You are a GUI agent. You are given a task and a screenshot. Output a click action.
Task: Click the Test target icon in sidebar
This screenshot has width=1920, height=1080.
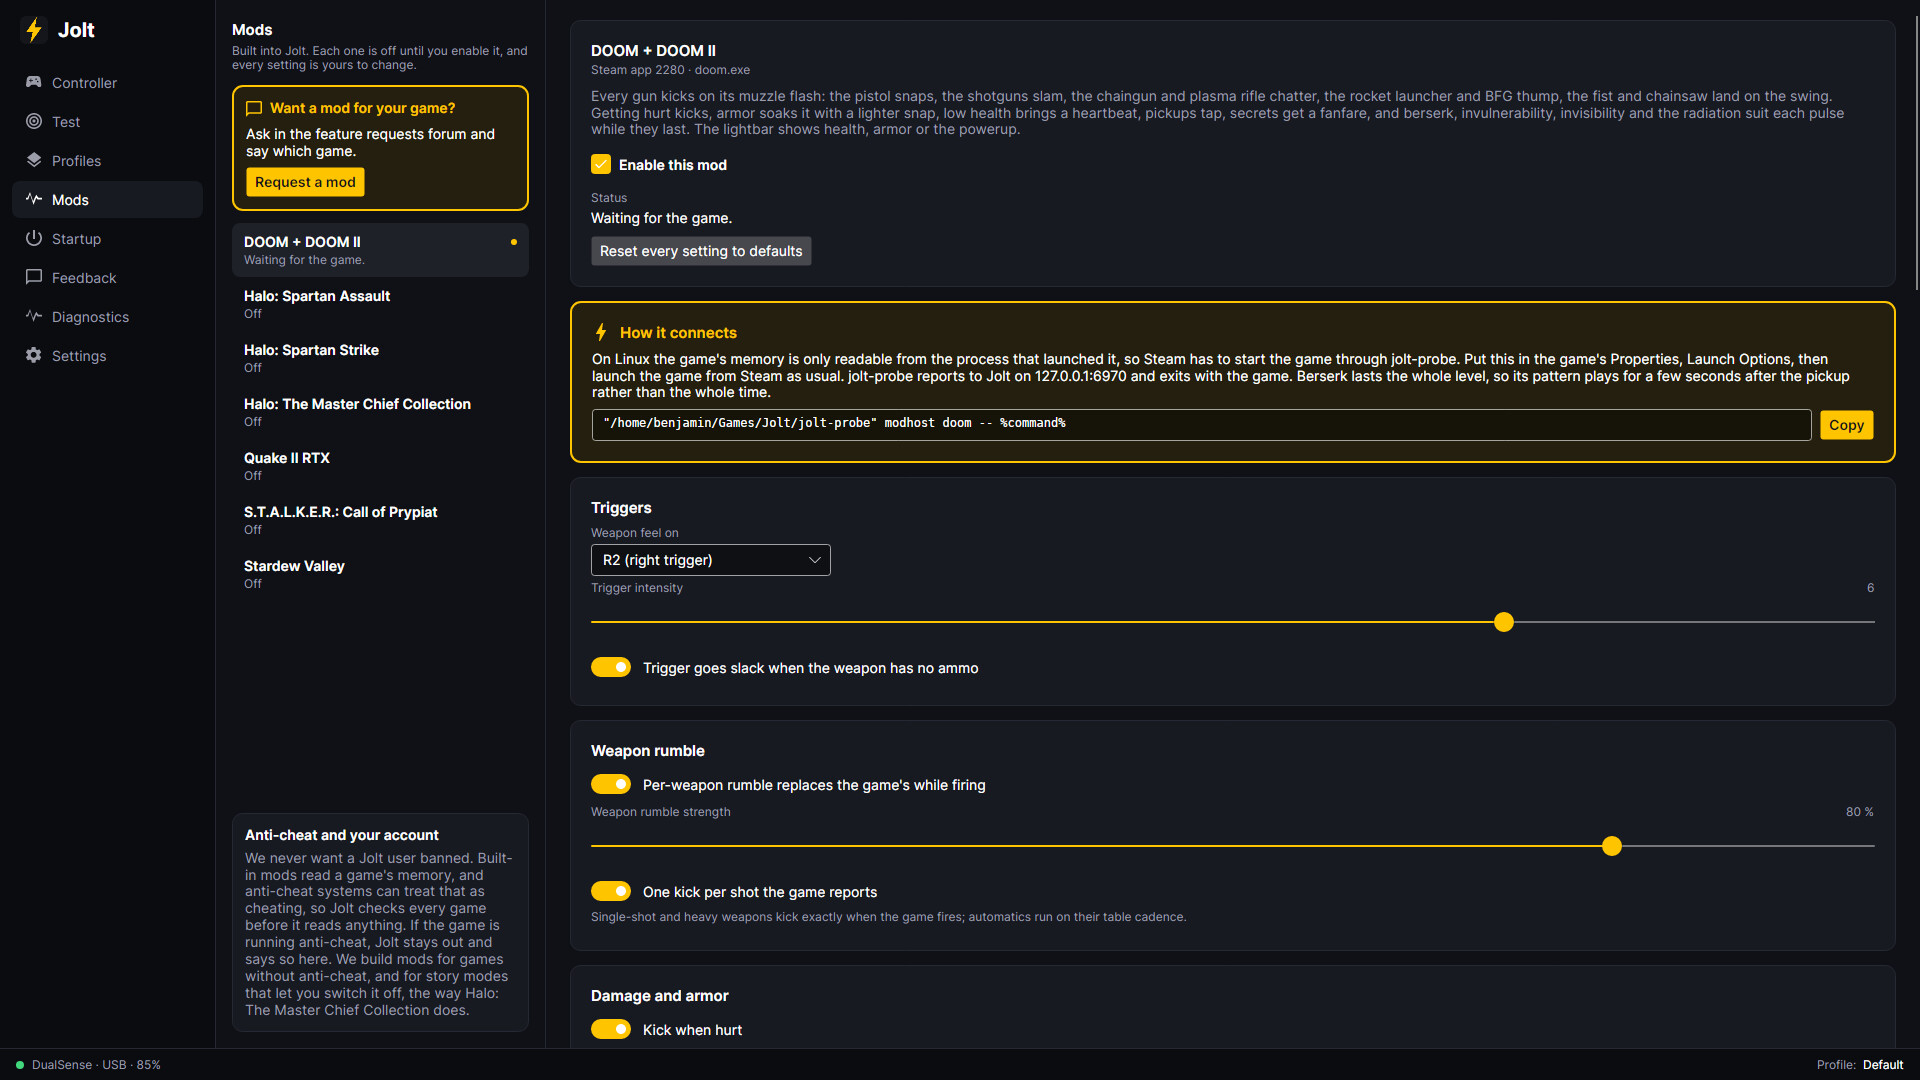[x=34, y=121]
